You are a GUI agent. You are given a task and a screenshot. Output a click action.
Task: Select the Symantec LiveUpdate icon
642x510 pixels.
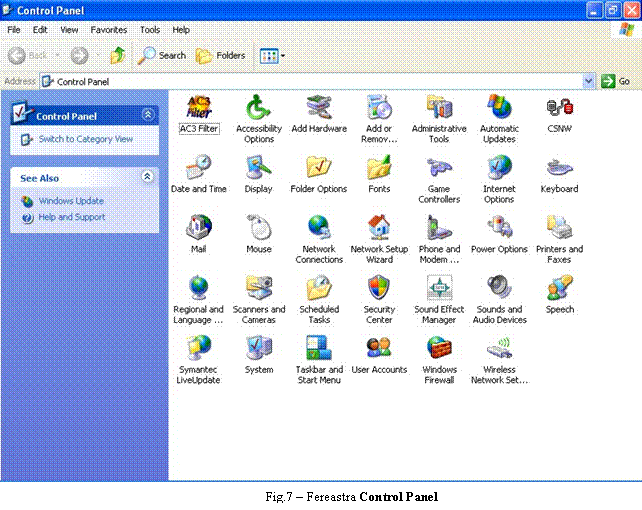pyautogui.click(x=198, y=348)
